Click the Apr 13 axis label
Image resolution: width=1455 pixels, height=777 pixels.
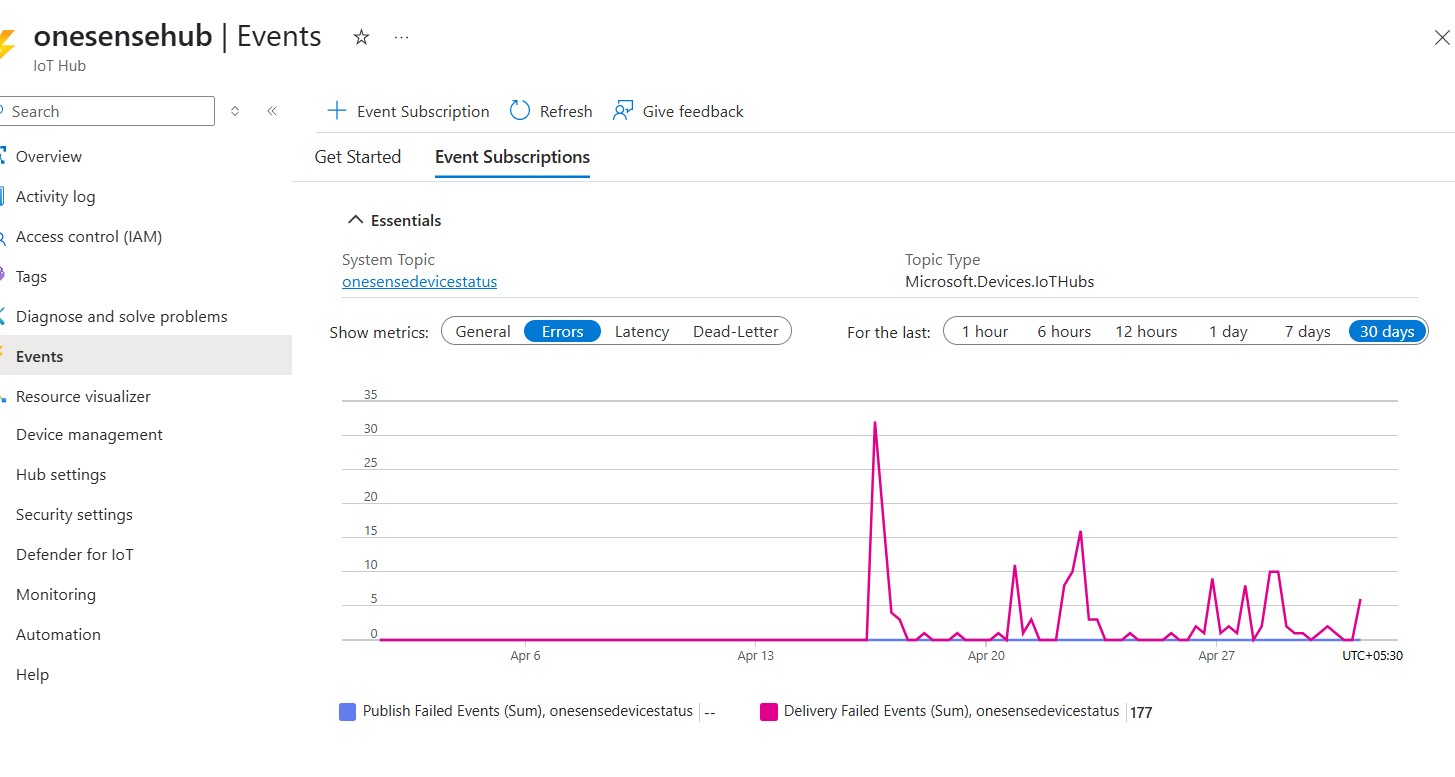pos(755,656)
